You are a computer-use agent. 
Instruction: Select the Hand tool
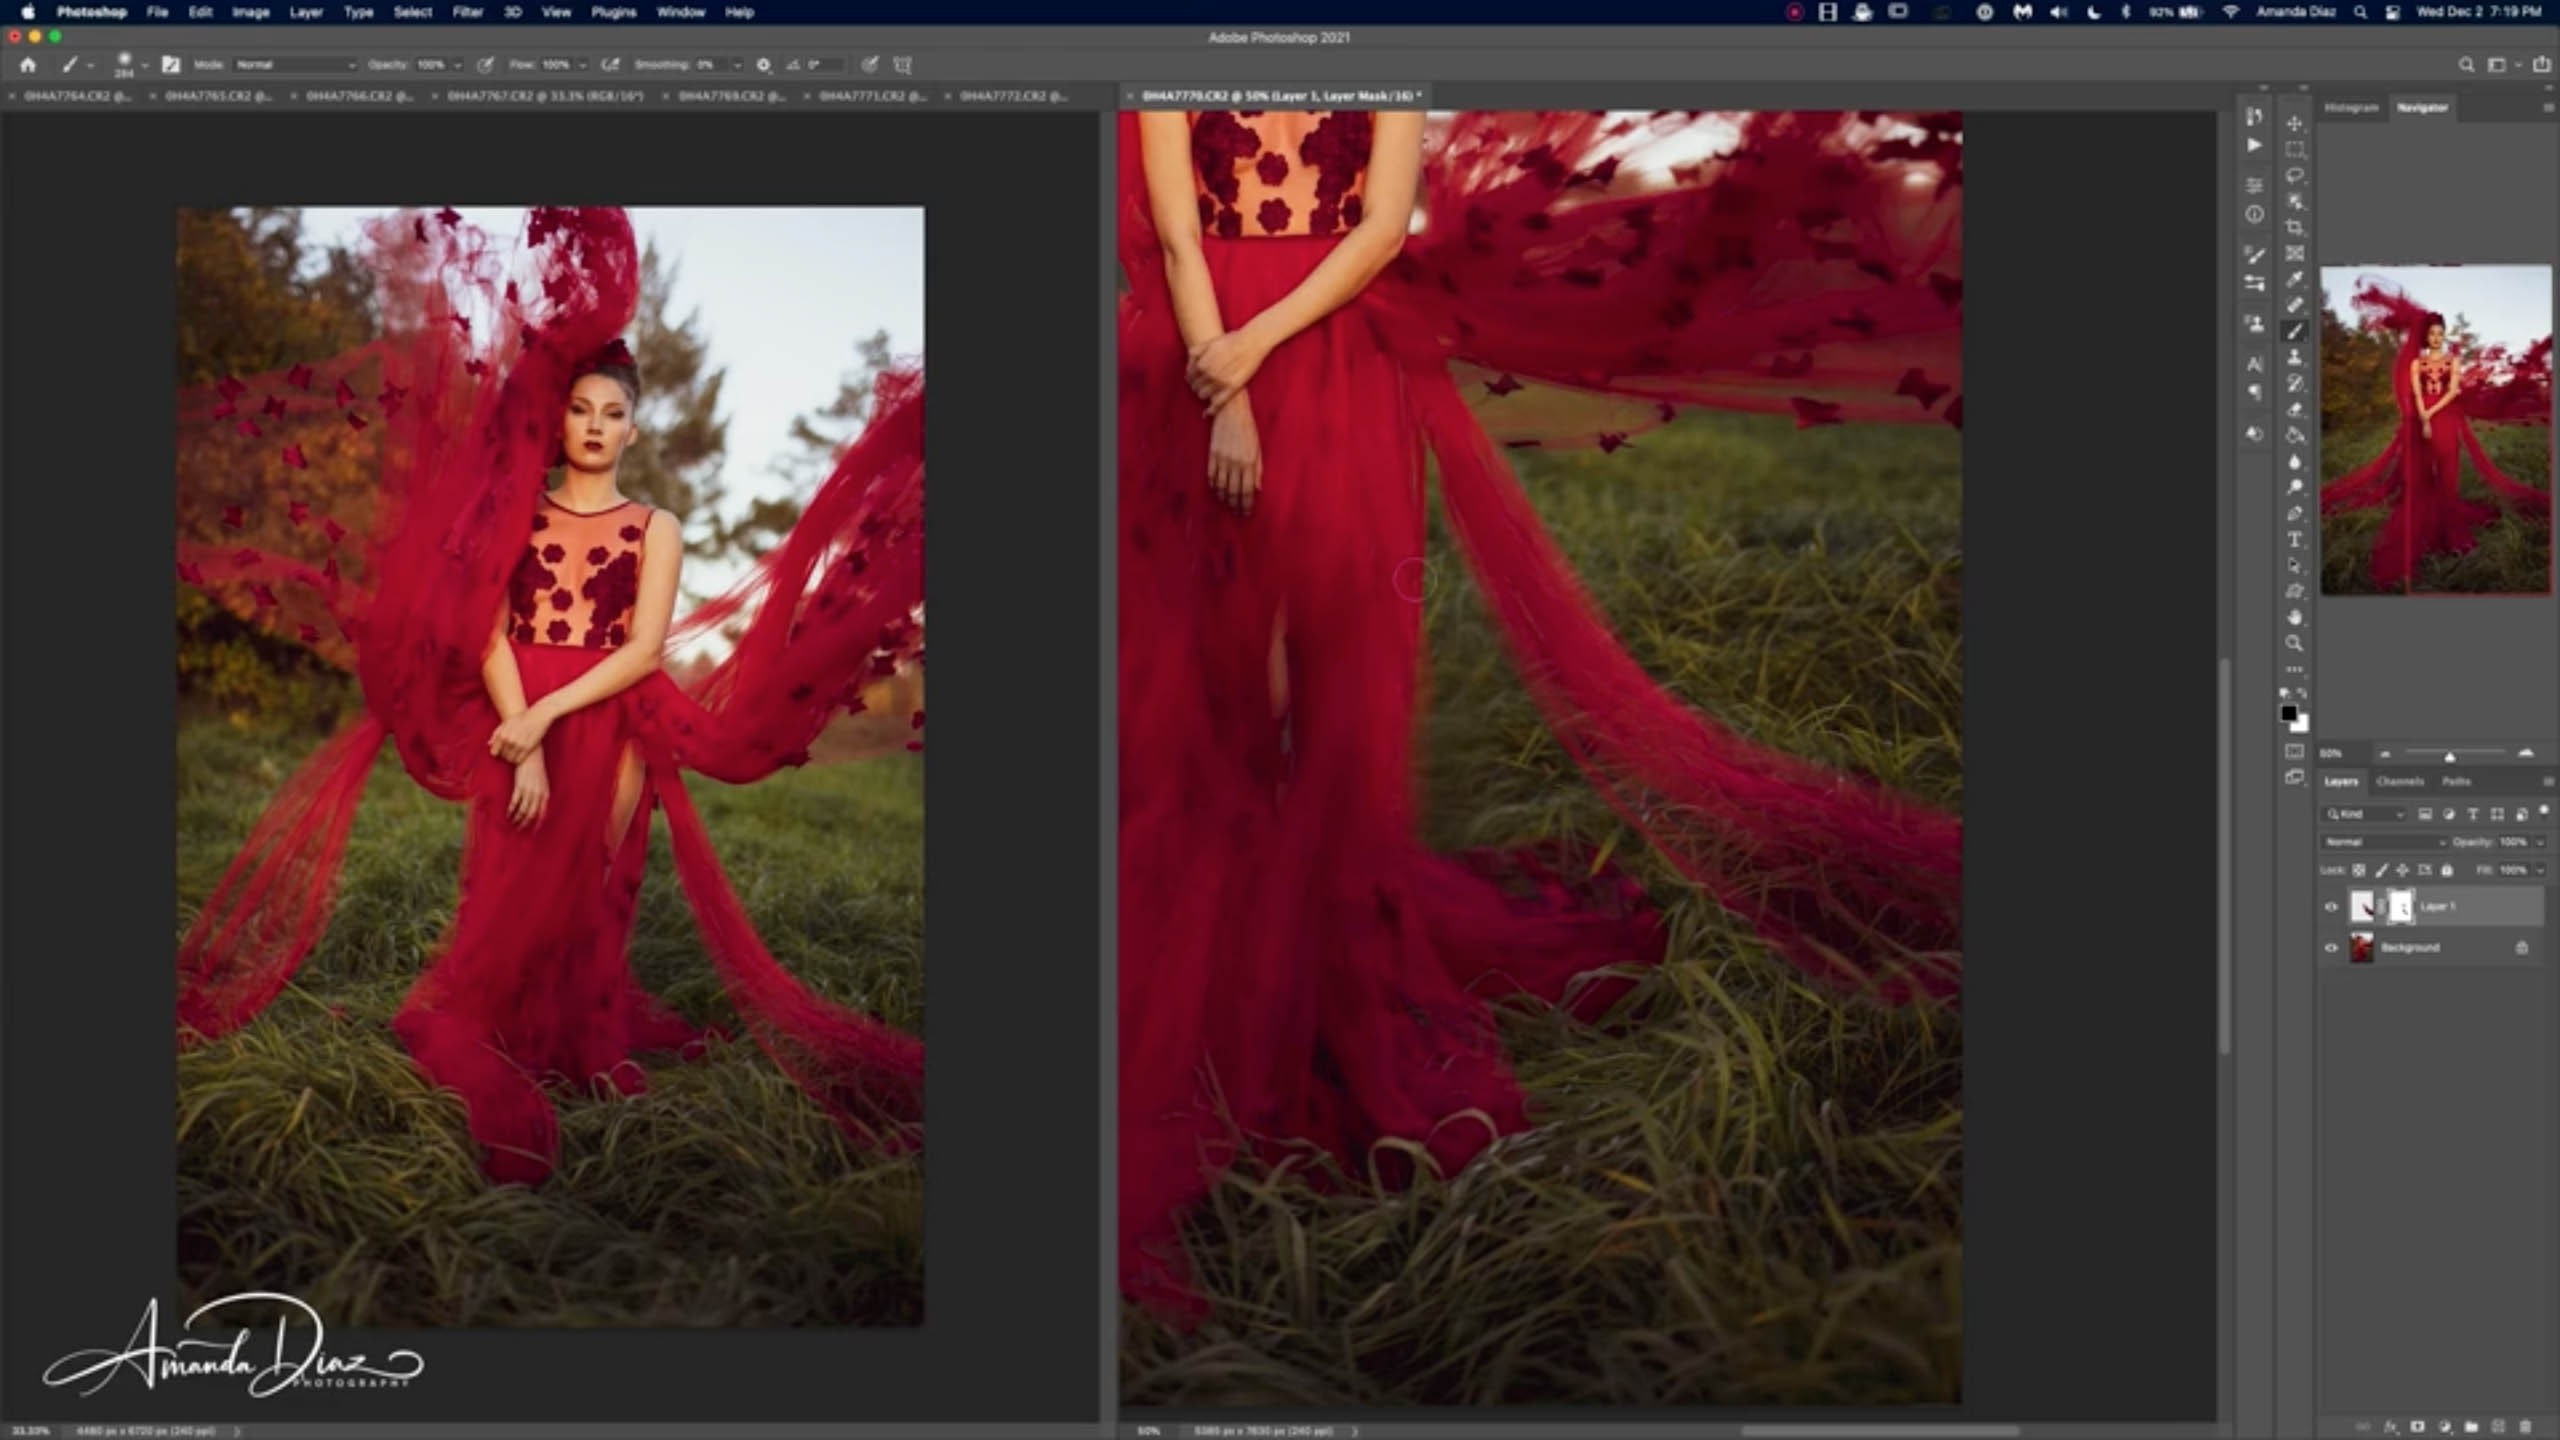click(2294, 617)
